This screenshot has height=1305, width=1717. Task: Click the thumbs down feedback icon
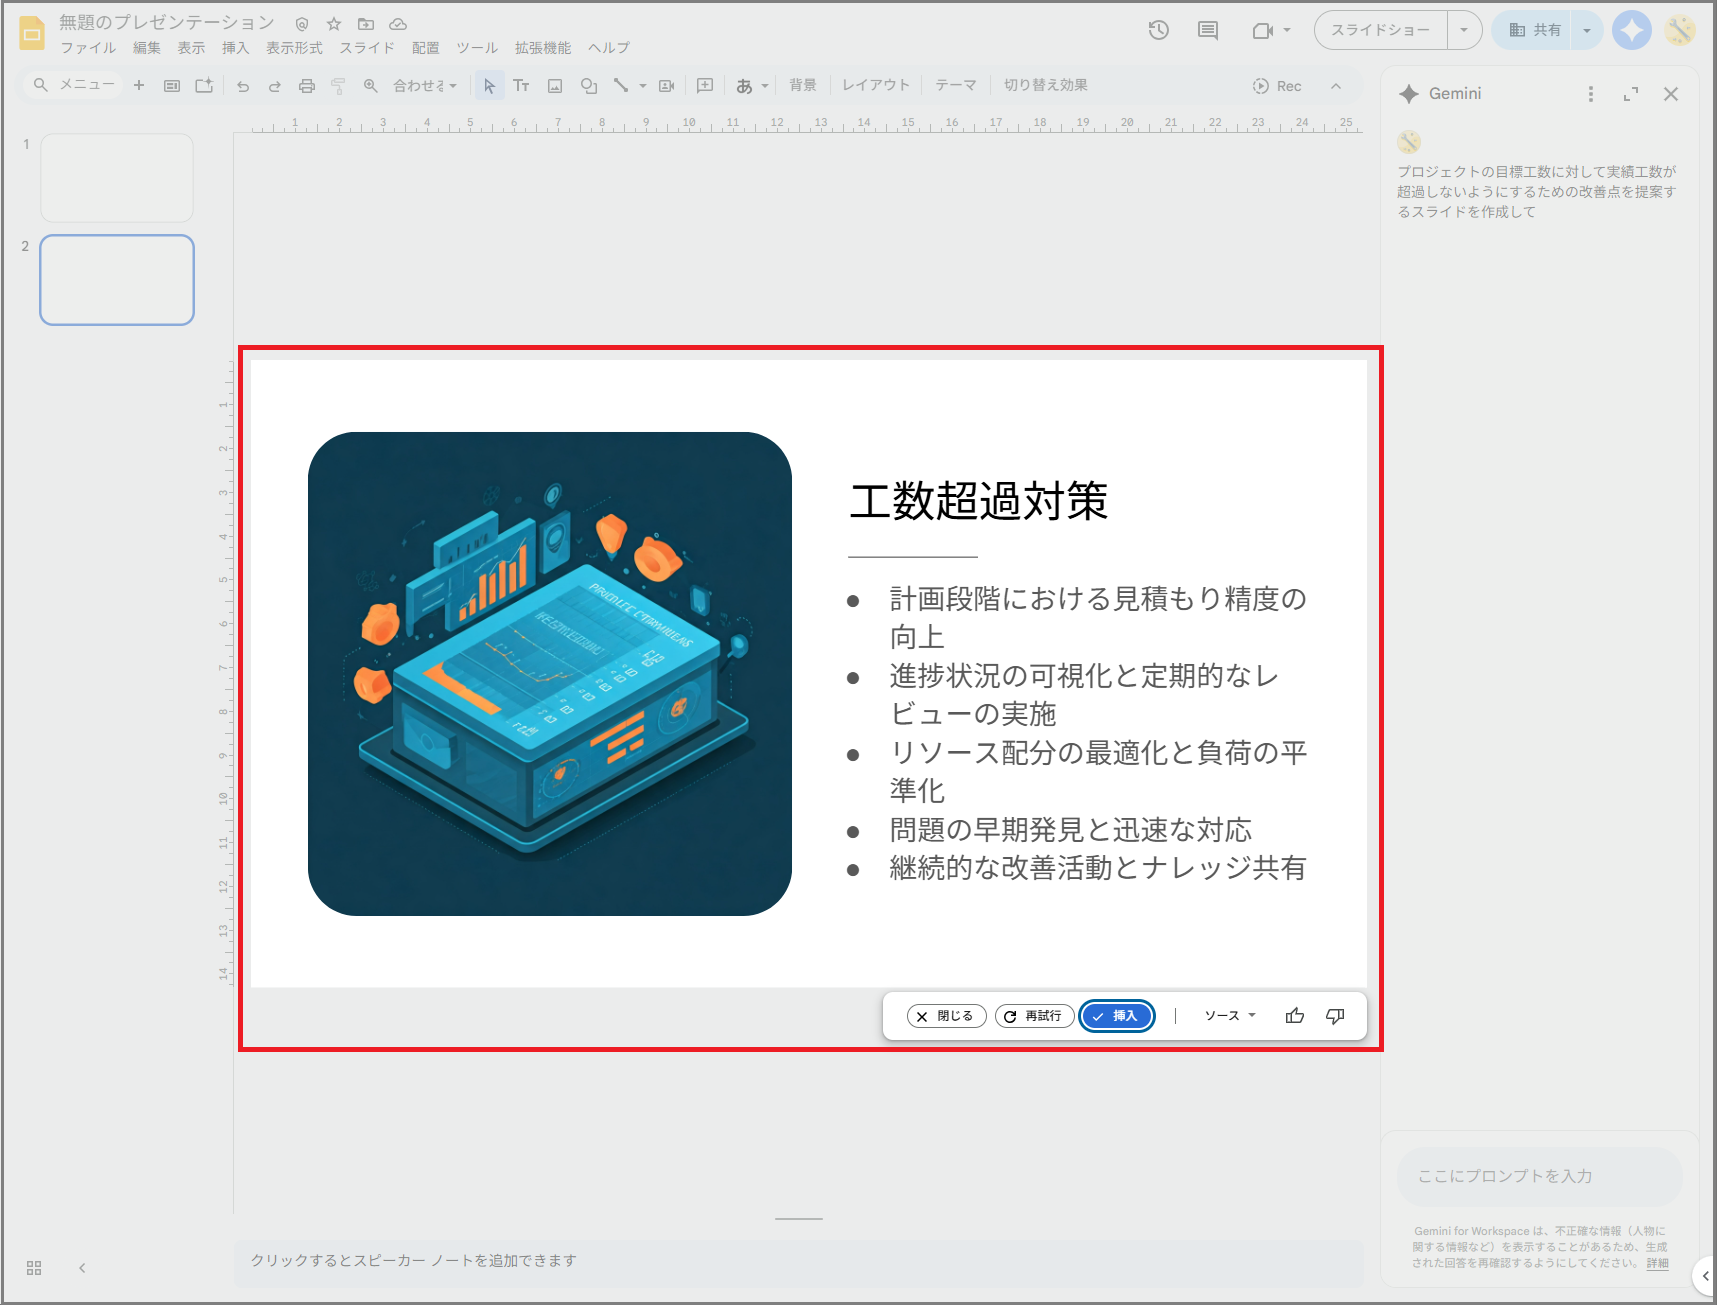coord(1335,1016)
